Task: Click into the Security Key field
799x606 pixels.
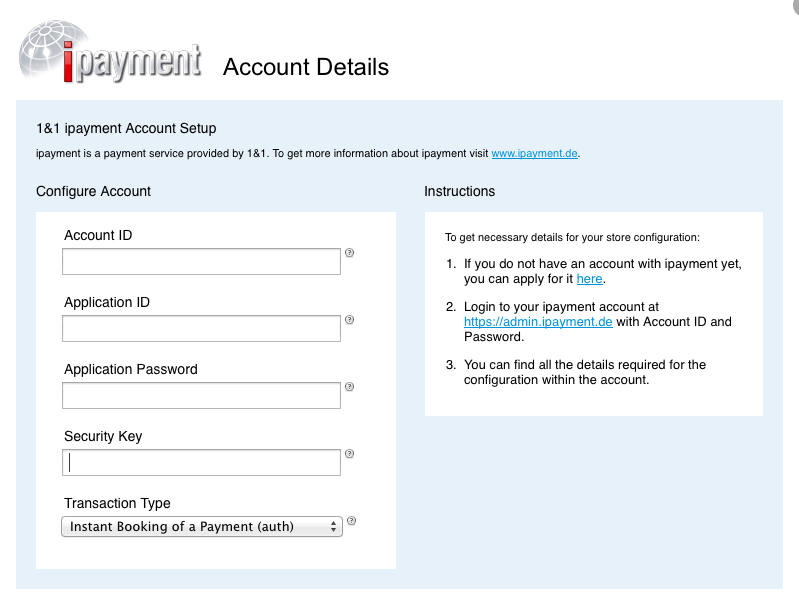Action: pyautogui.click(x=201, y=462)
